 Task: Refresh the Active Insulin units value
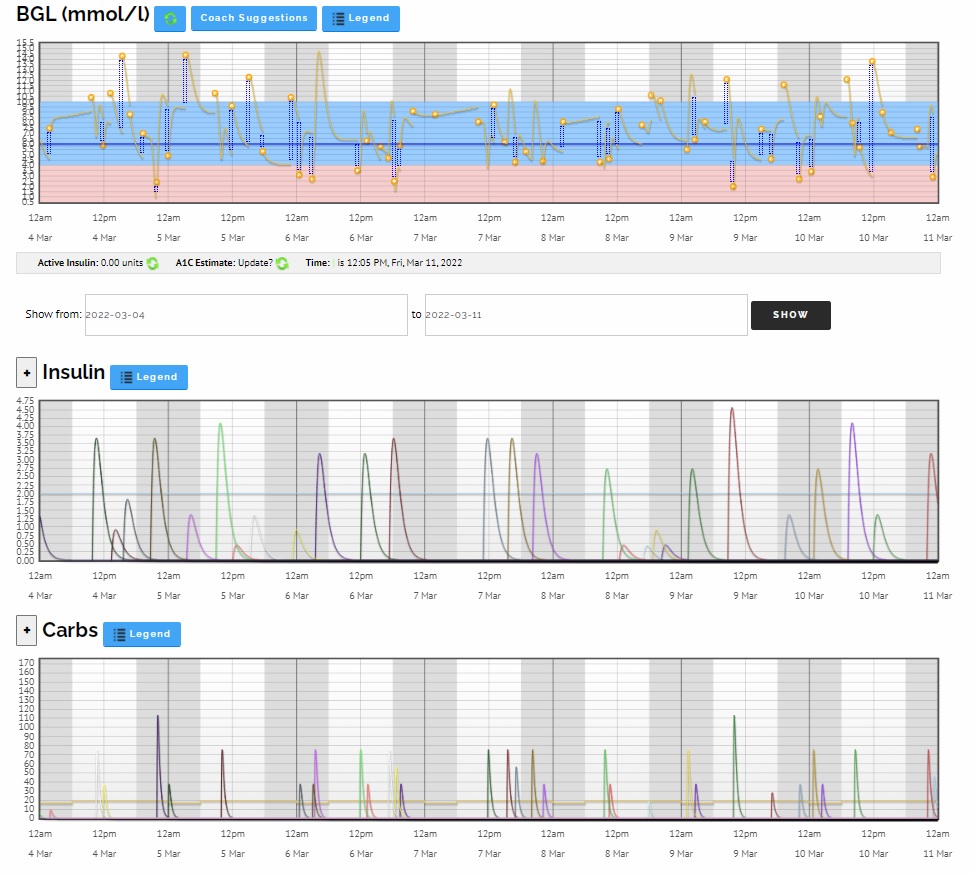153,263
